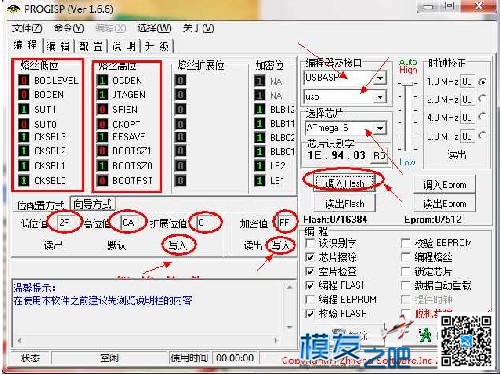Switch to the 配置 tab
The height and width of the screenshot is (375, 500).
click(x=91, y=46)
